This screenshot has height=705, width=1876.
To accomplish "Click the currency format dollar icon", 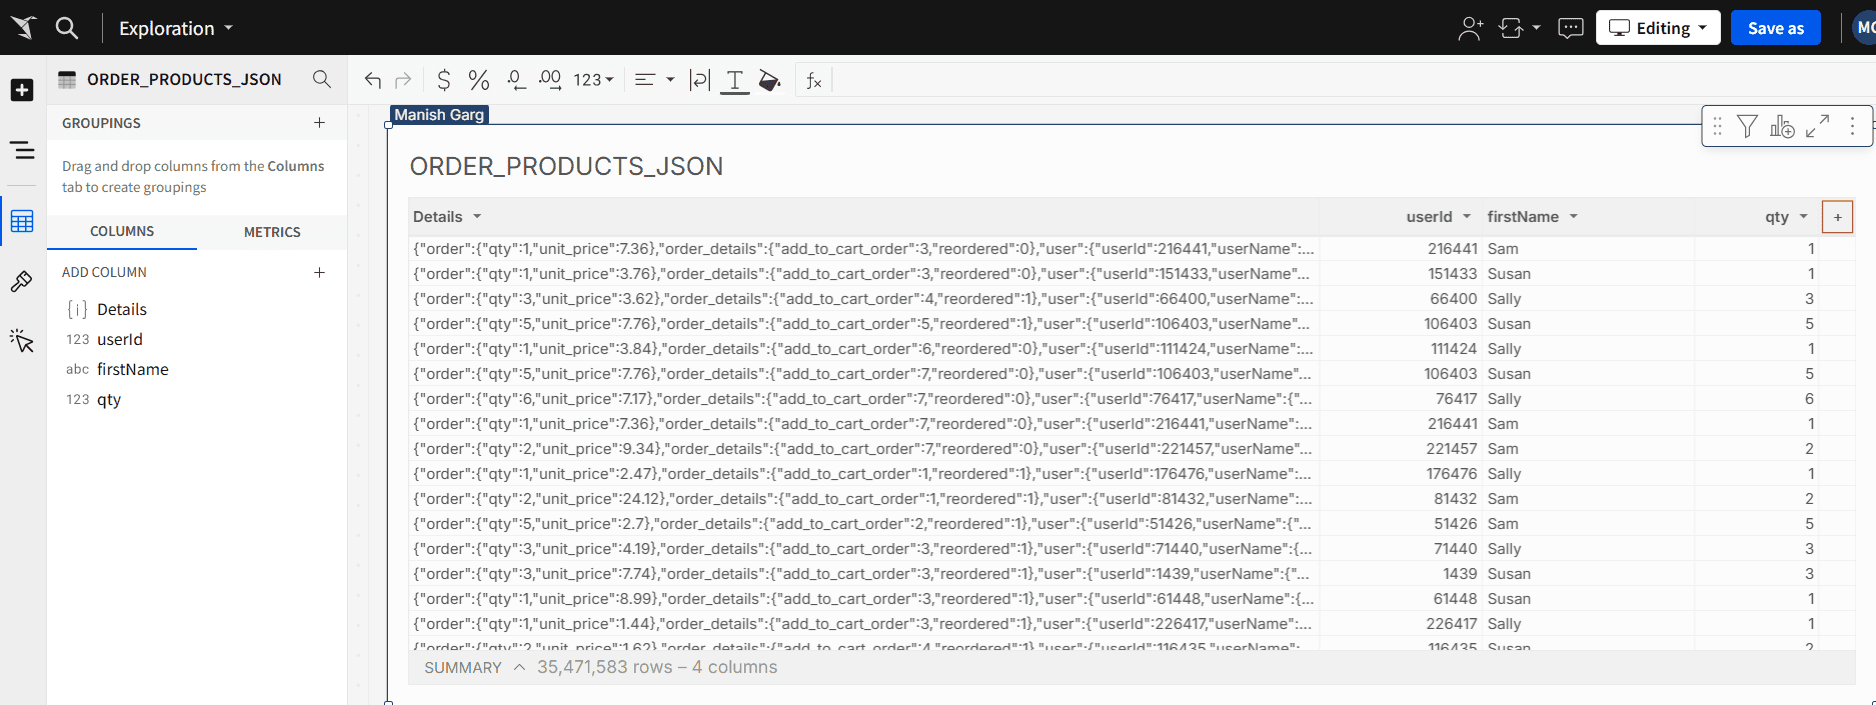I will click(x=444, y=80).
